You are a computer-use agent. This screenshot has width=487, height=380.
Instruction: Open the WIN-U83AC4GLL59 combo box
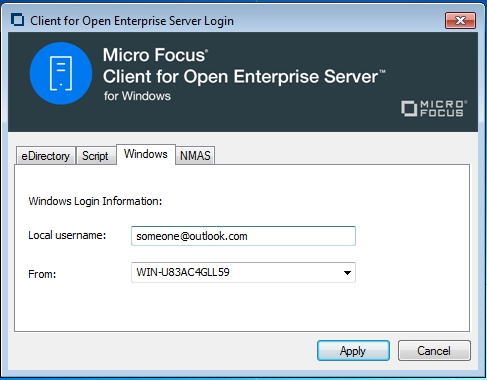click(243, 273)
